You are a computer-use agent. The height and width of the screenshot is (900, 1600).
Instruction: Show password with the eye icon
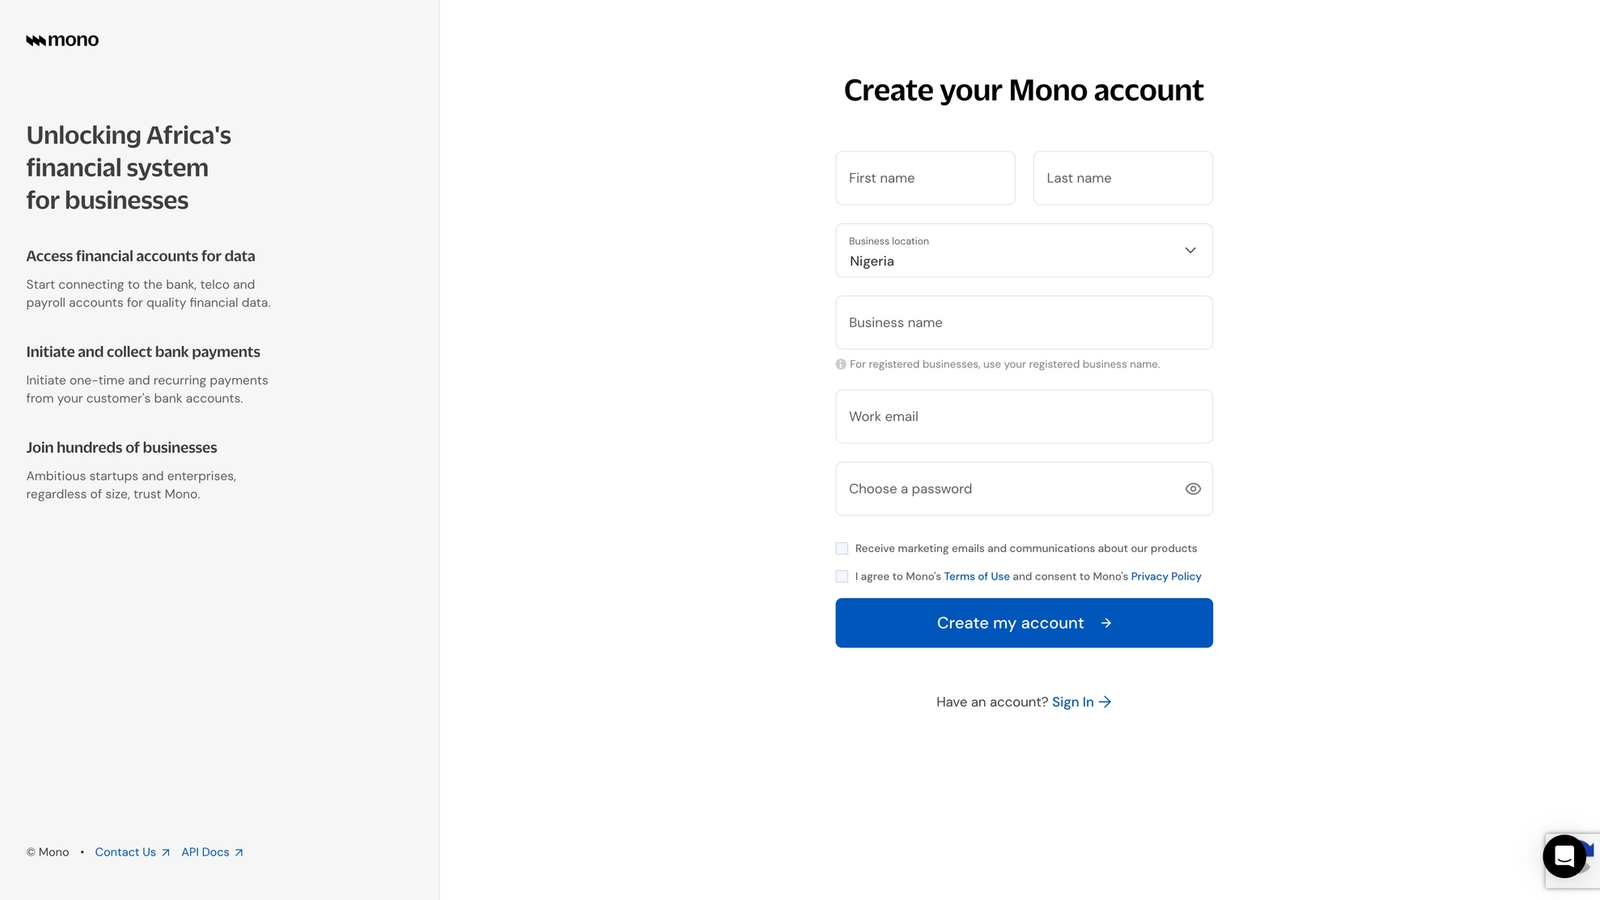1192,489
